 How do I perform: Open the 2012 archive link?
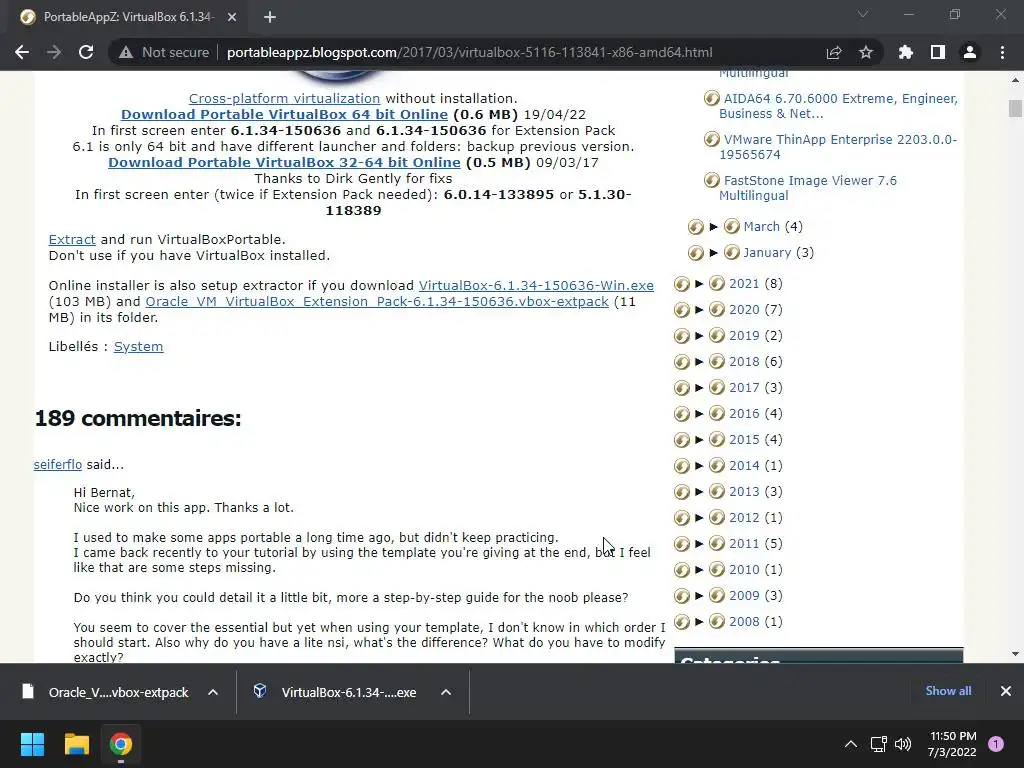coord(744,518)
